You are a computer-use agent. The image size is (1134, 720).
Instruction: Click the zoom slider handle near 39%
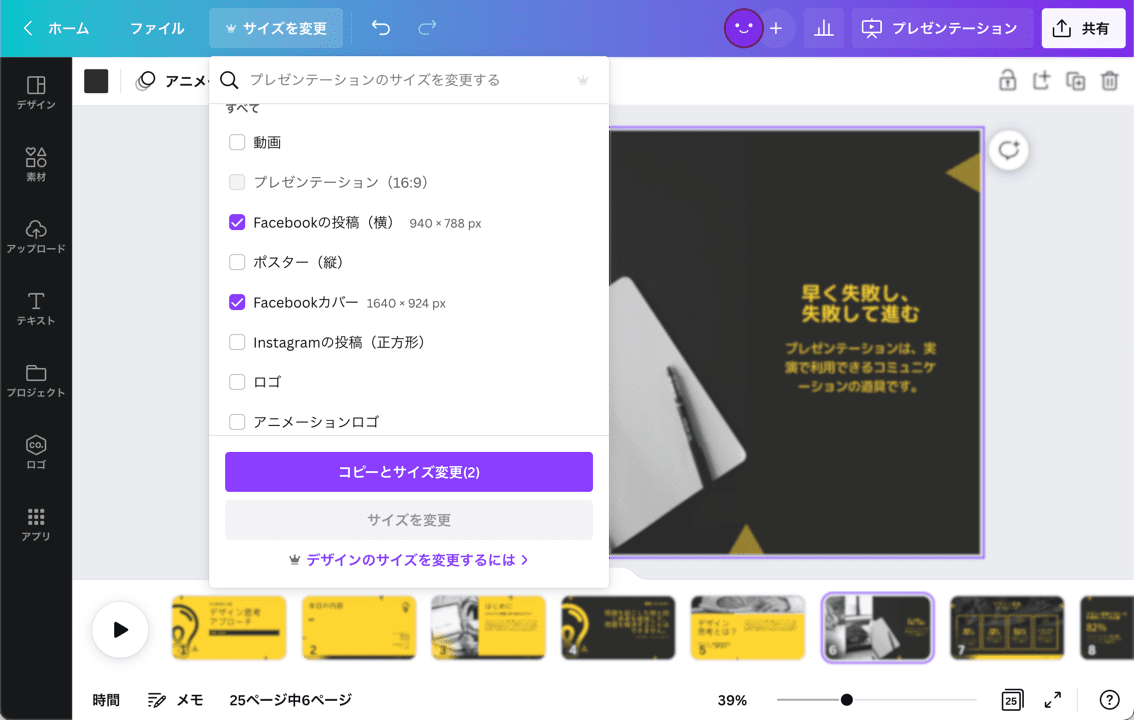tap(847, 700)
